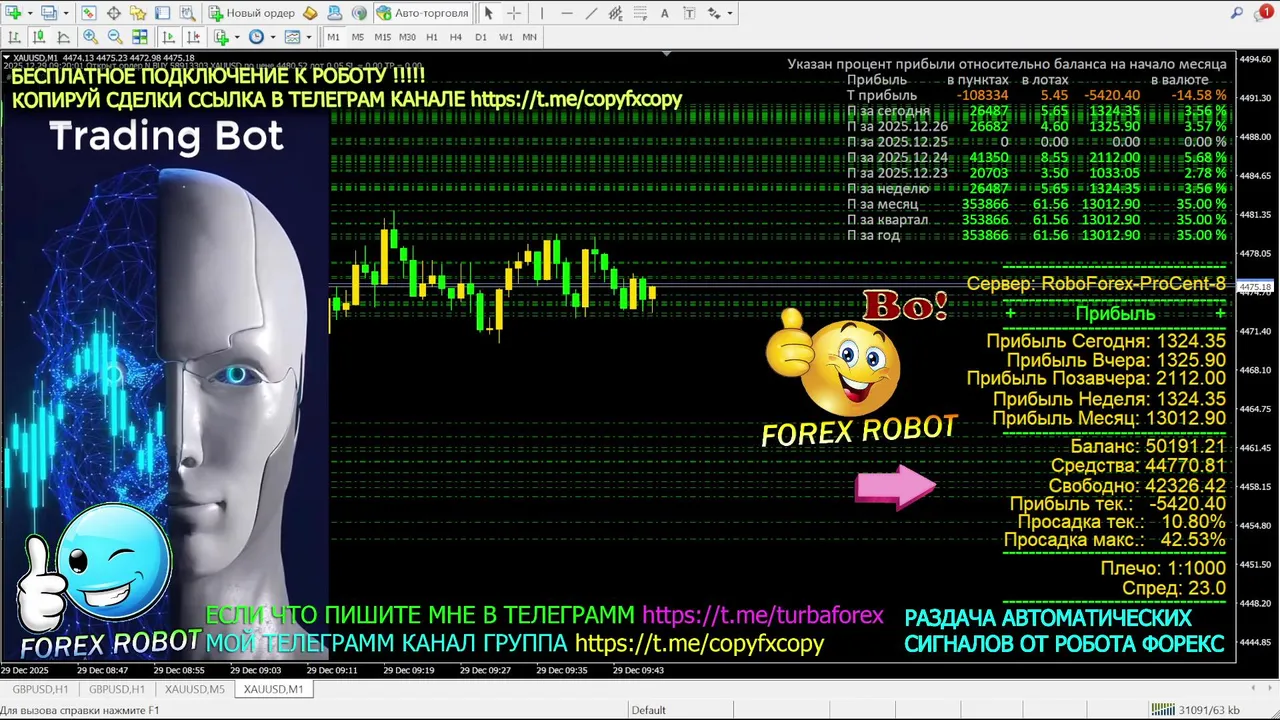Image resolution: width=1280 pixels, height=720 pixels.
Task: Open the chat notifications icon
Action: (x=1263, y=13)
